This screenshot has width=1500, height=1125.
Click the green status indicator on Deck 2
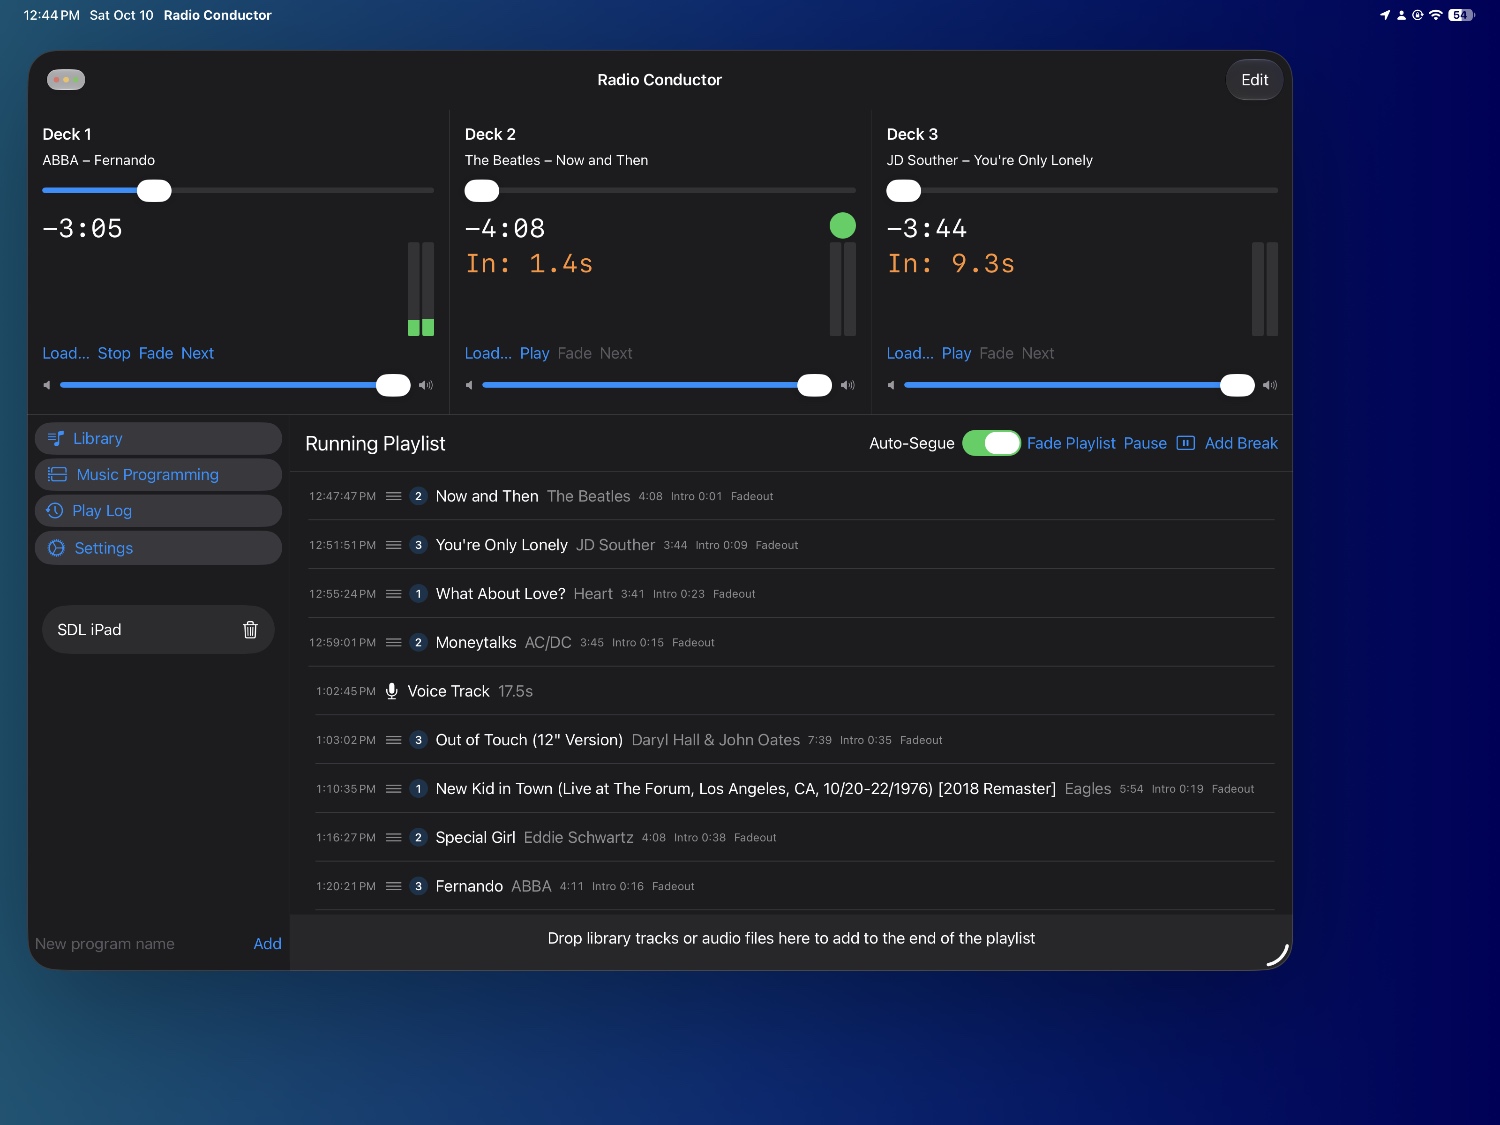843,226
